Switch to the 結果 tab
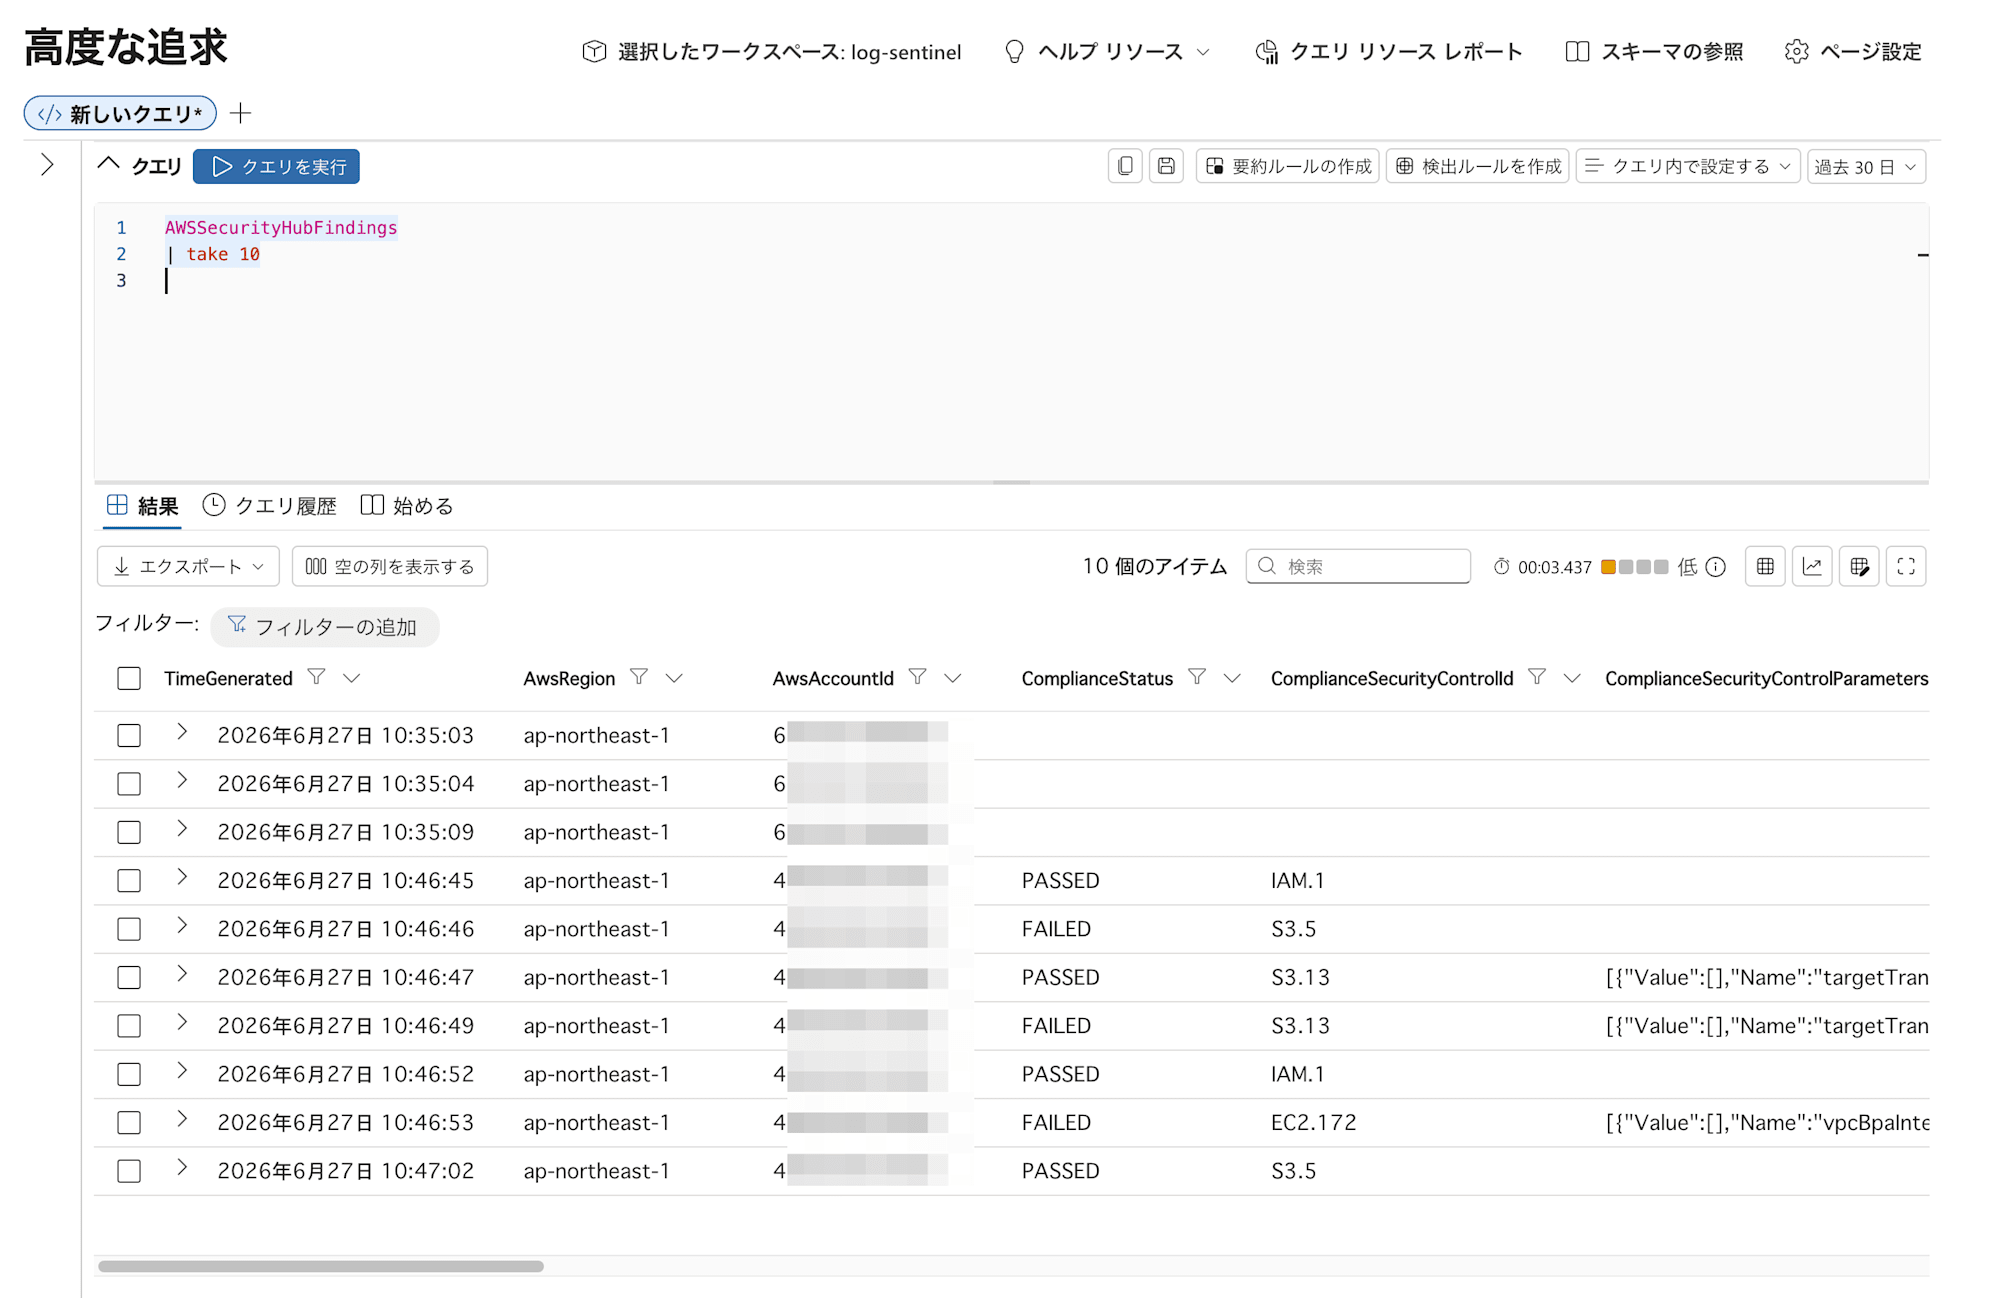Screen dimensions: 2000x1298 point(143,506)
